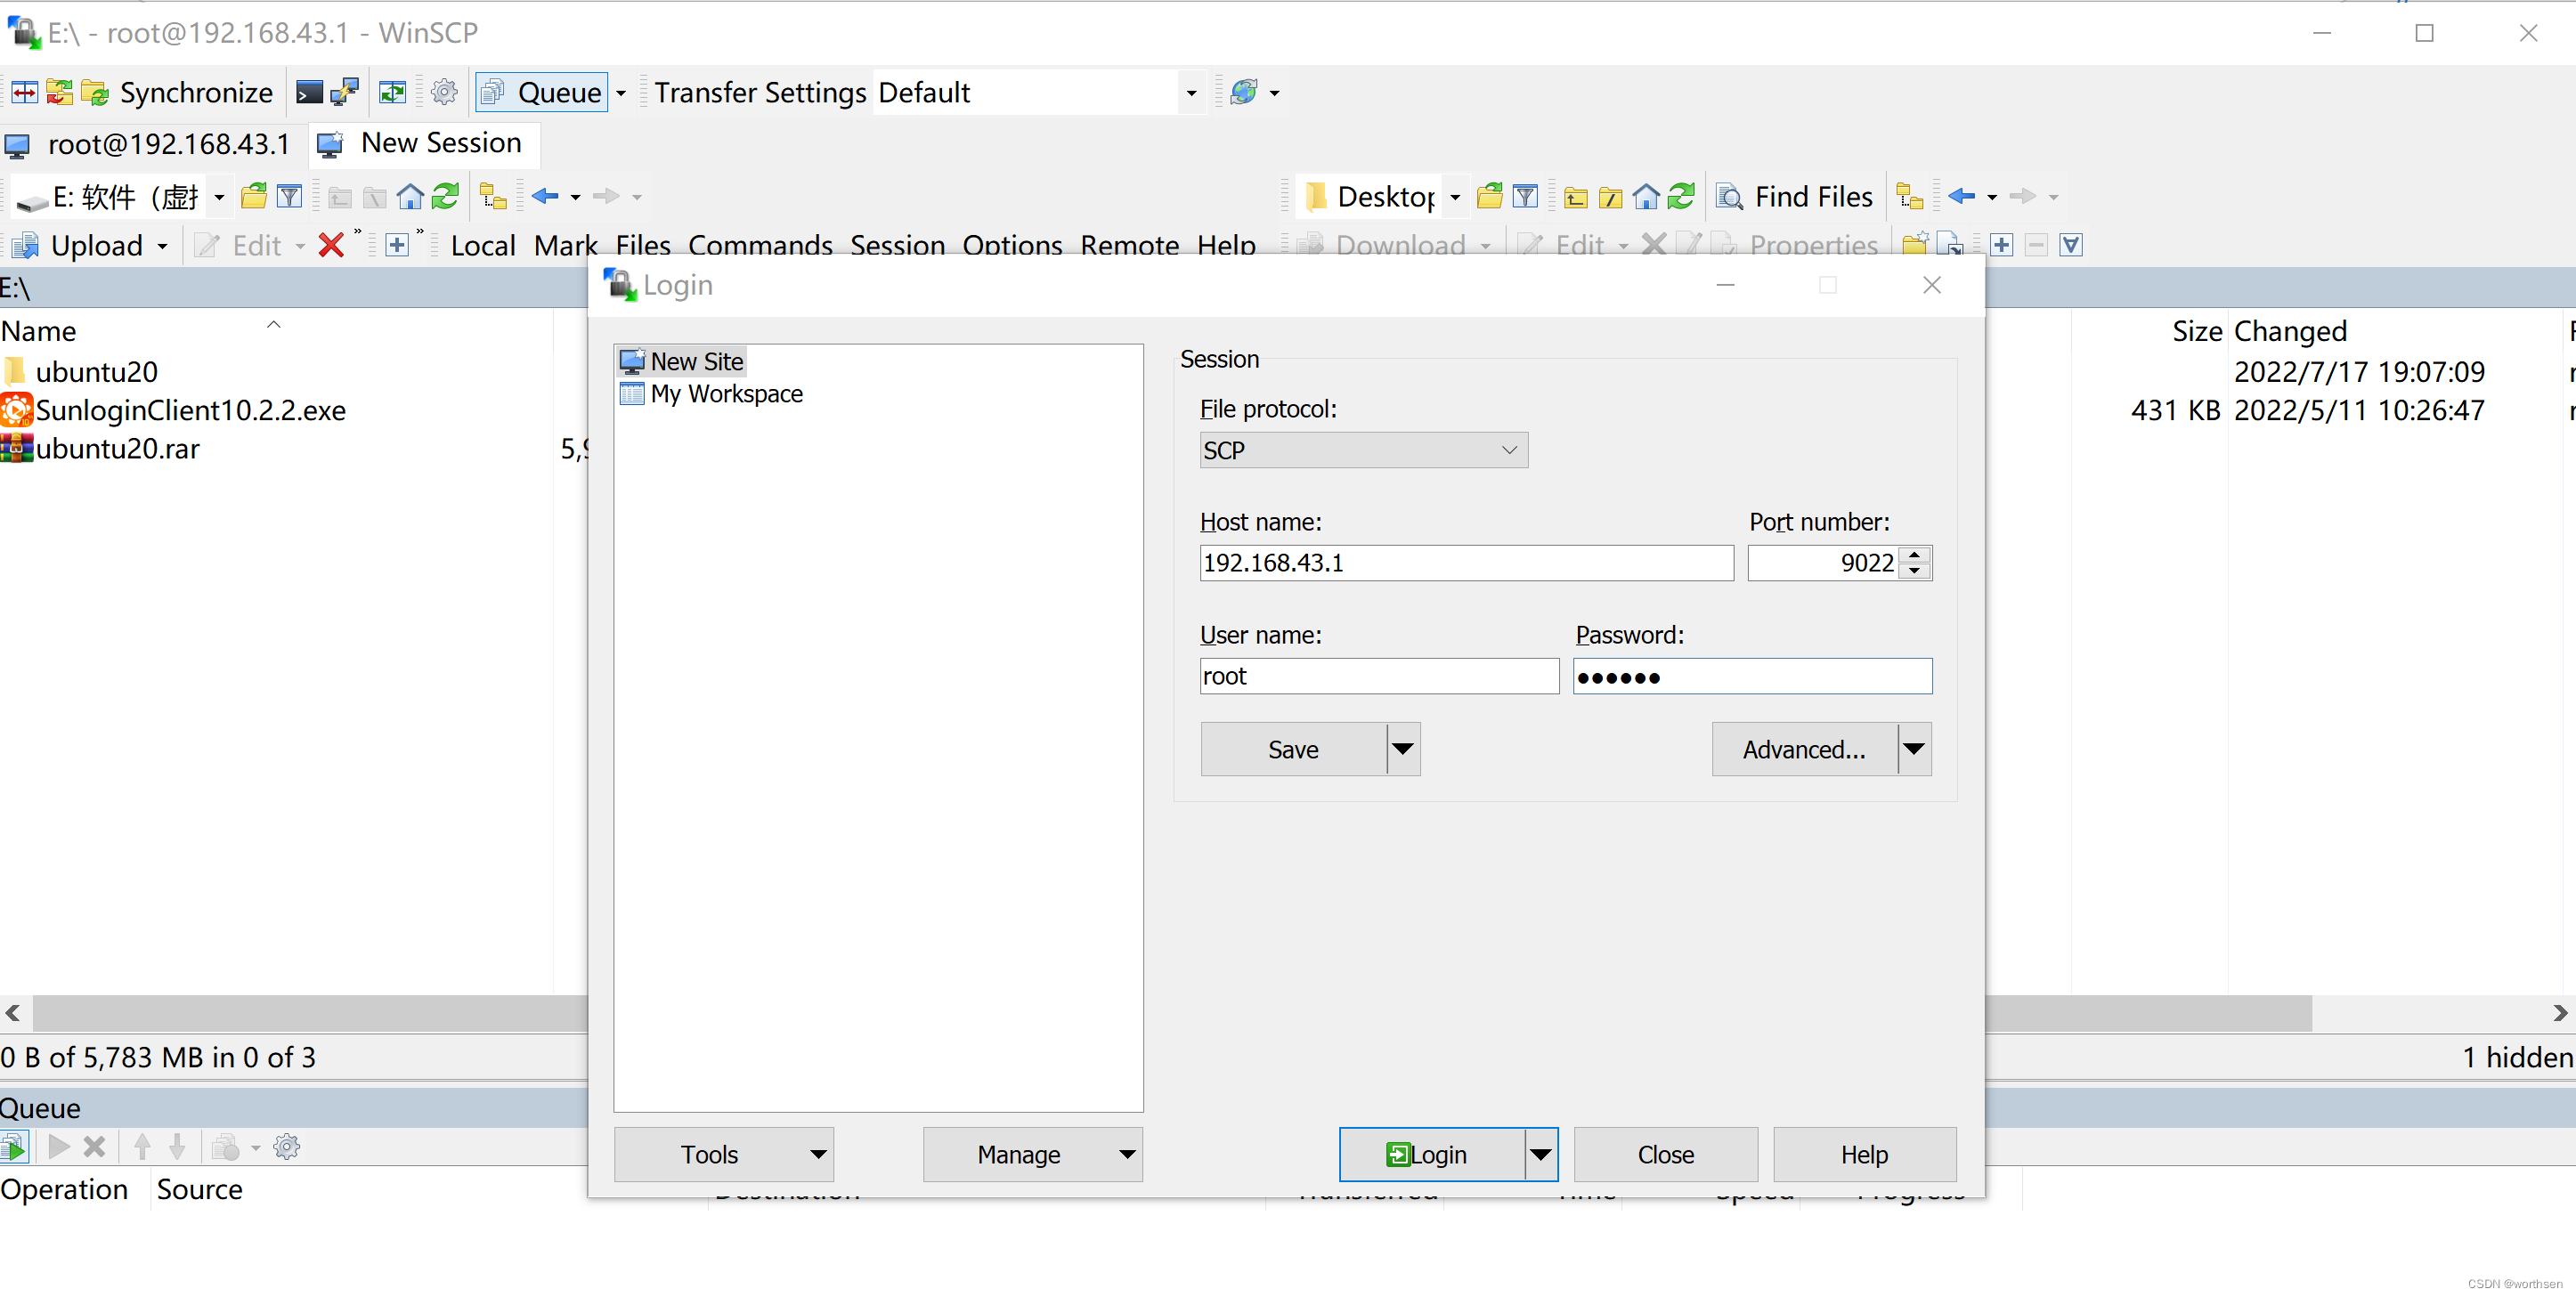Open the File protocol SCP dropdown
The width and height of the screenshot is (2576, 1297).
point(1363,450)
